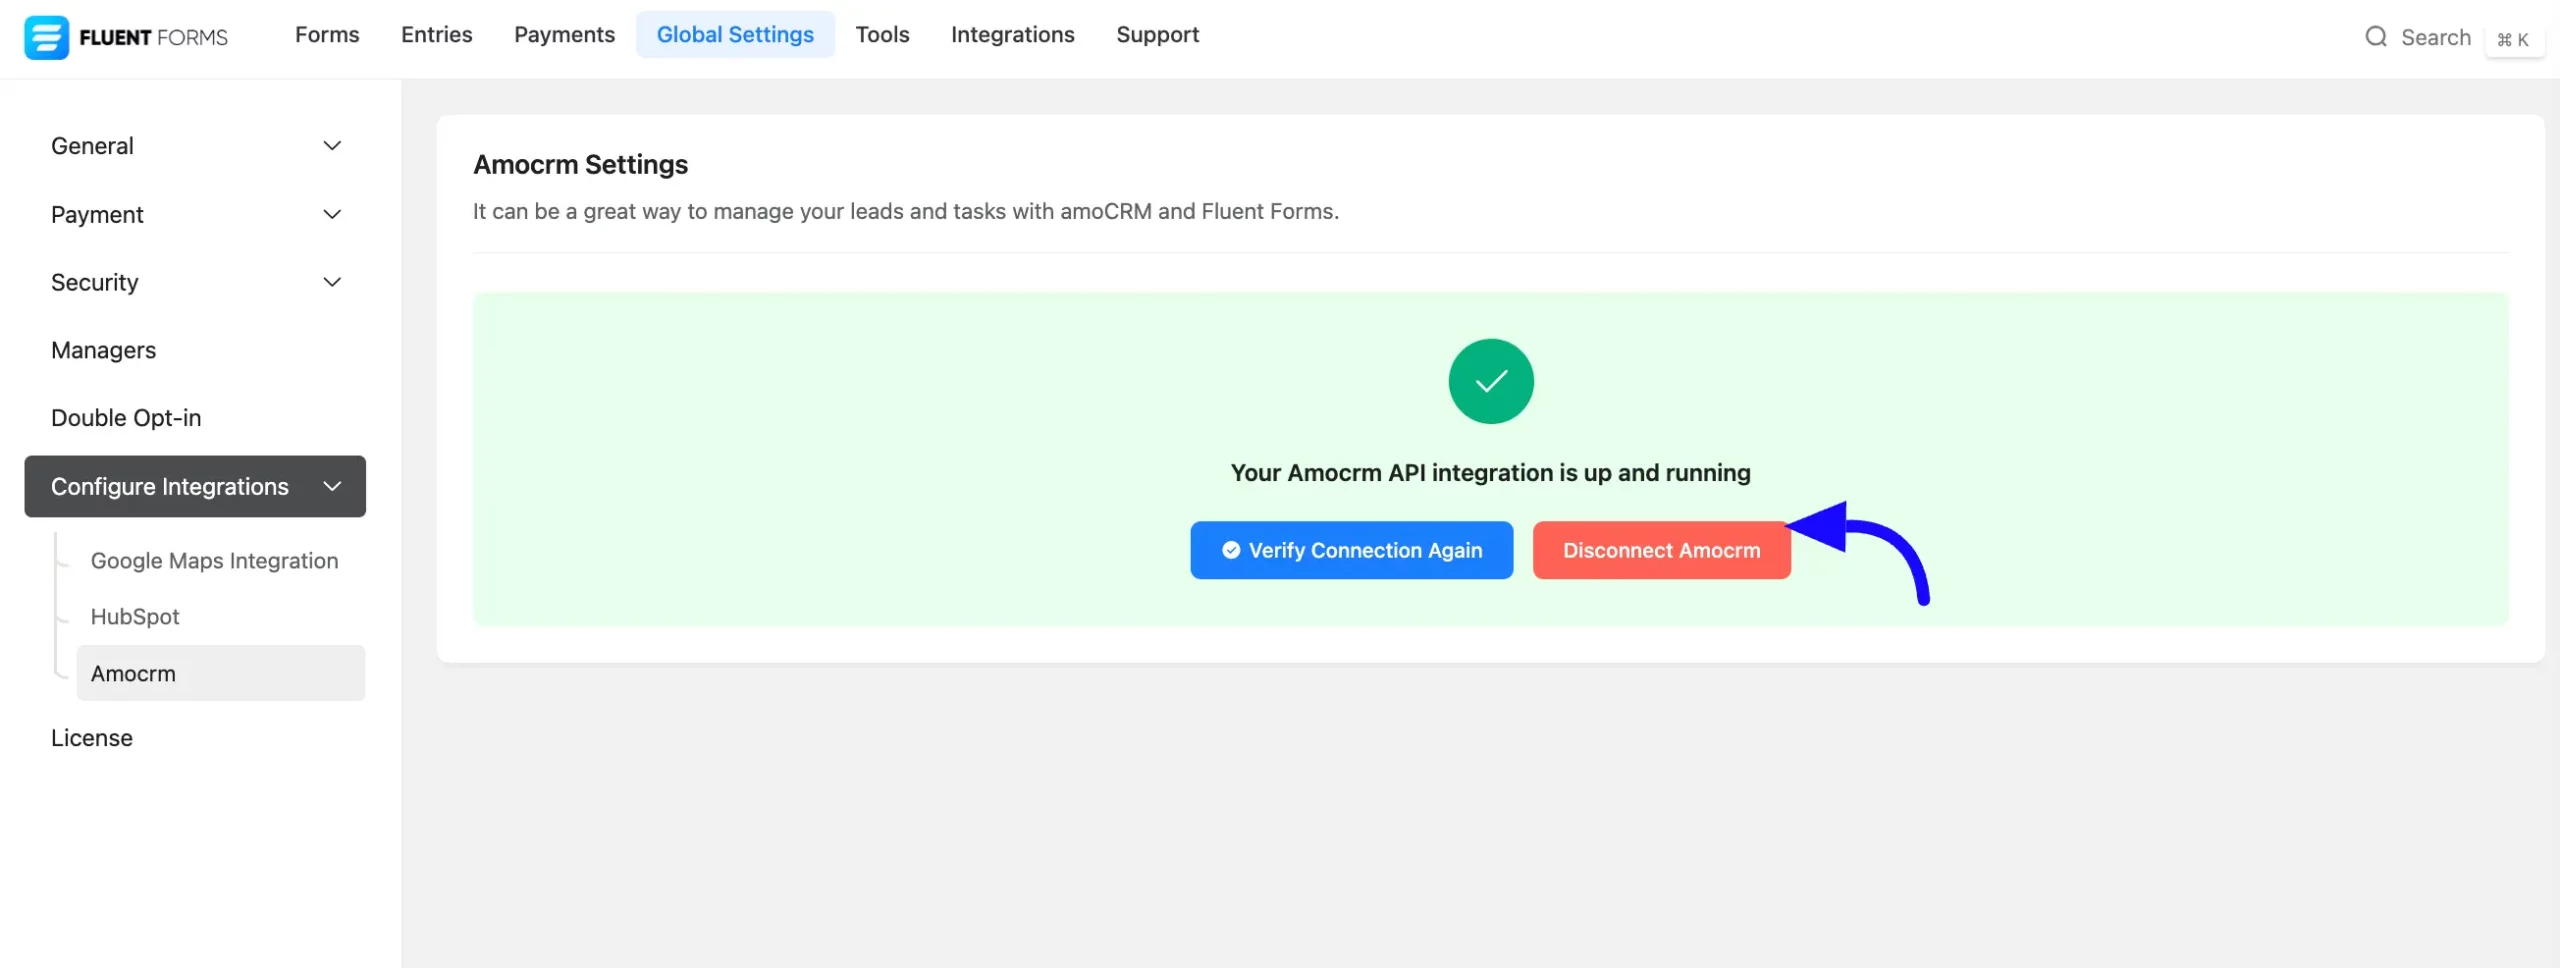Collapse the Configure Integrations chevron
Viewport: 2560px width, 968px height.
point(332,486)
